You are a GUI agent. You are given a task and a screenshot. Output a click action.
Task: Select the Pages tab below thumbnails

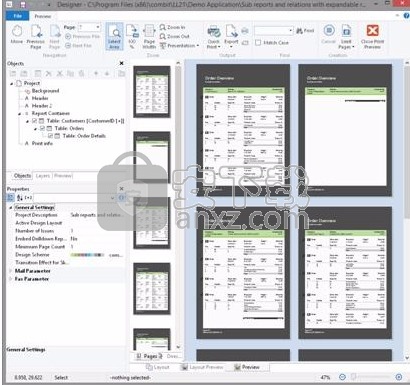coord(150,356)
